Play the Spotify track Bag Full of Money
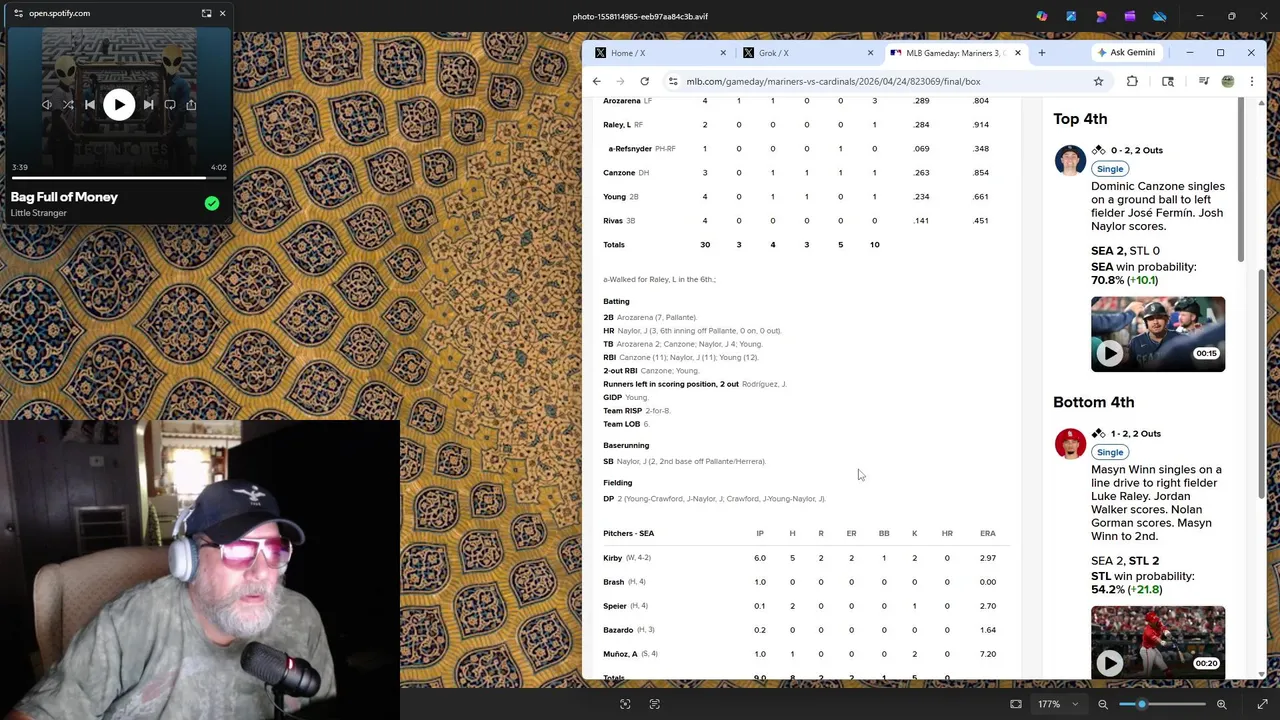Viewport: 1280px width, 720px height. (119, 104)
